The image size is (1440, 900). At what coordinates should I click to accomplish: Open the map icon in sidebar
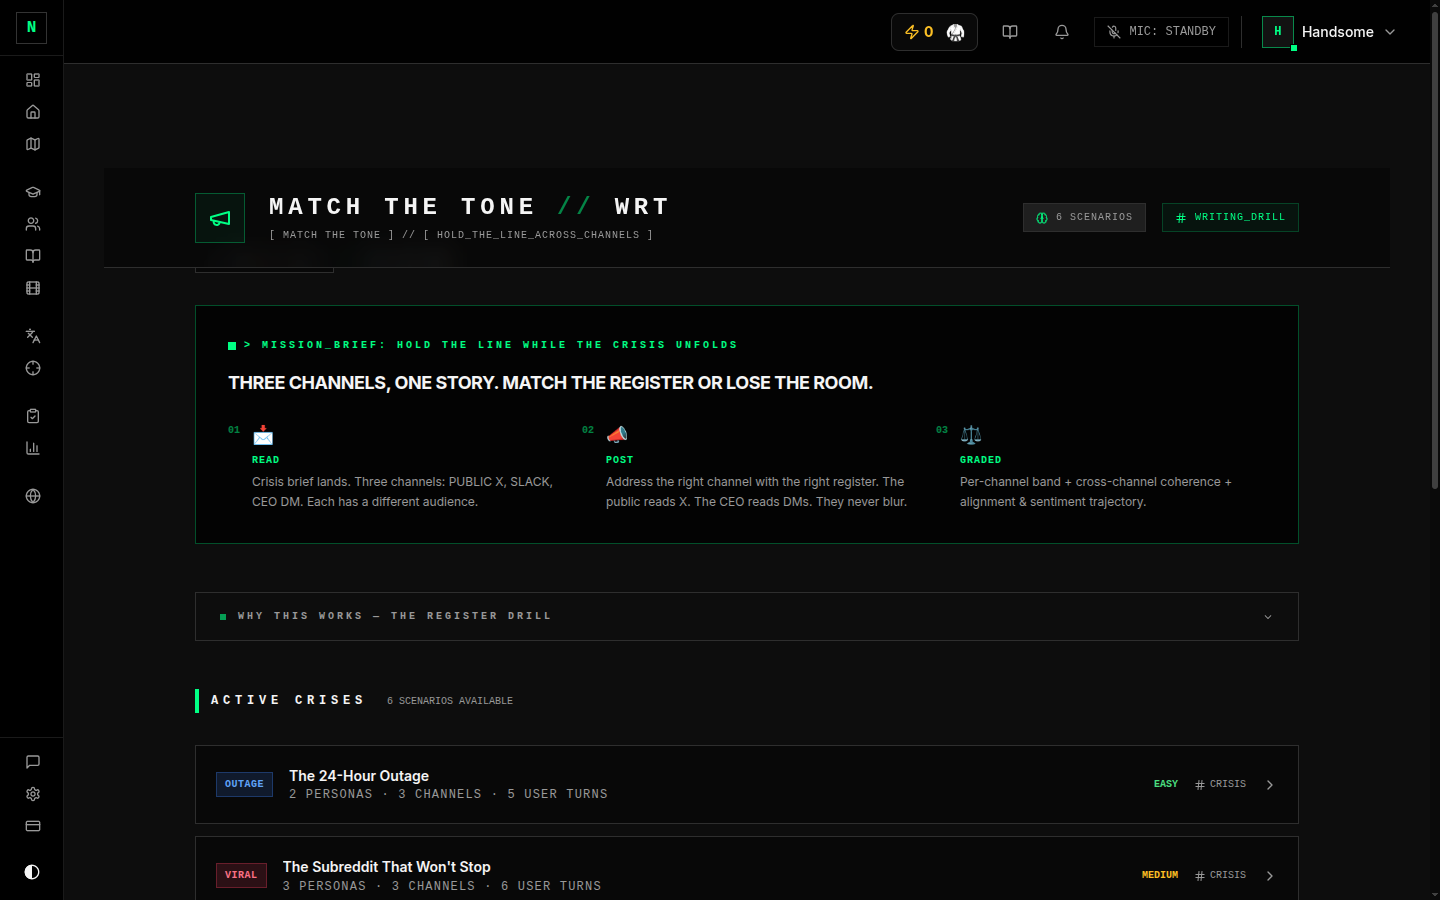pos(33,144)
